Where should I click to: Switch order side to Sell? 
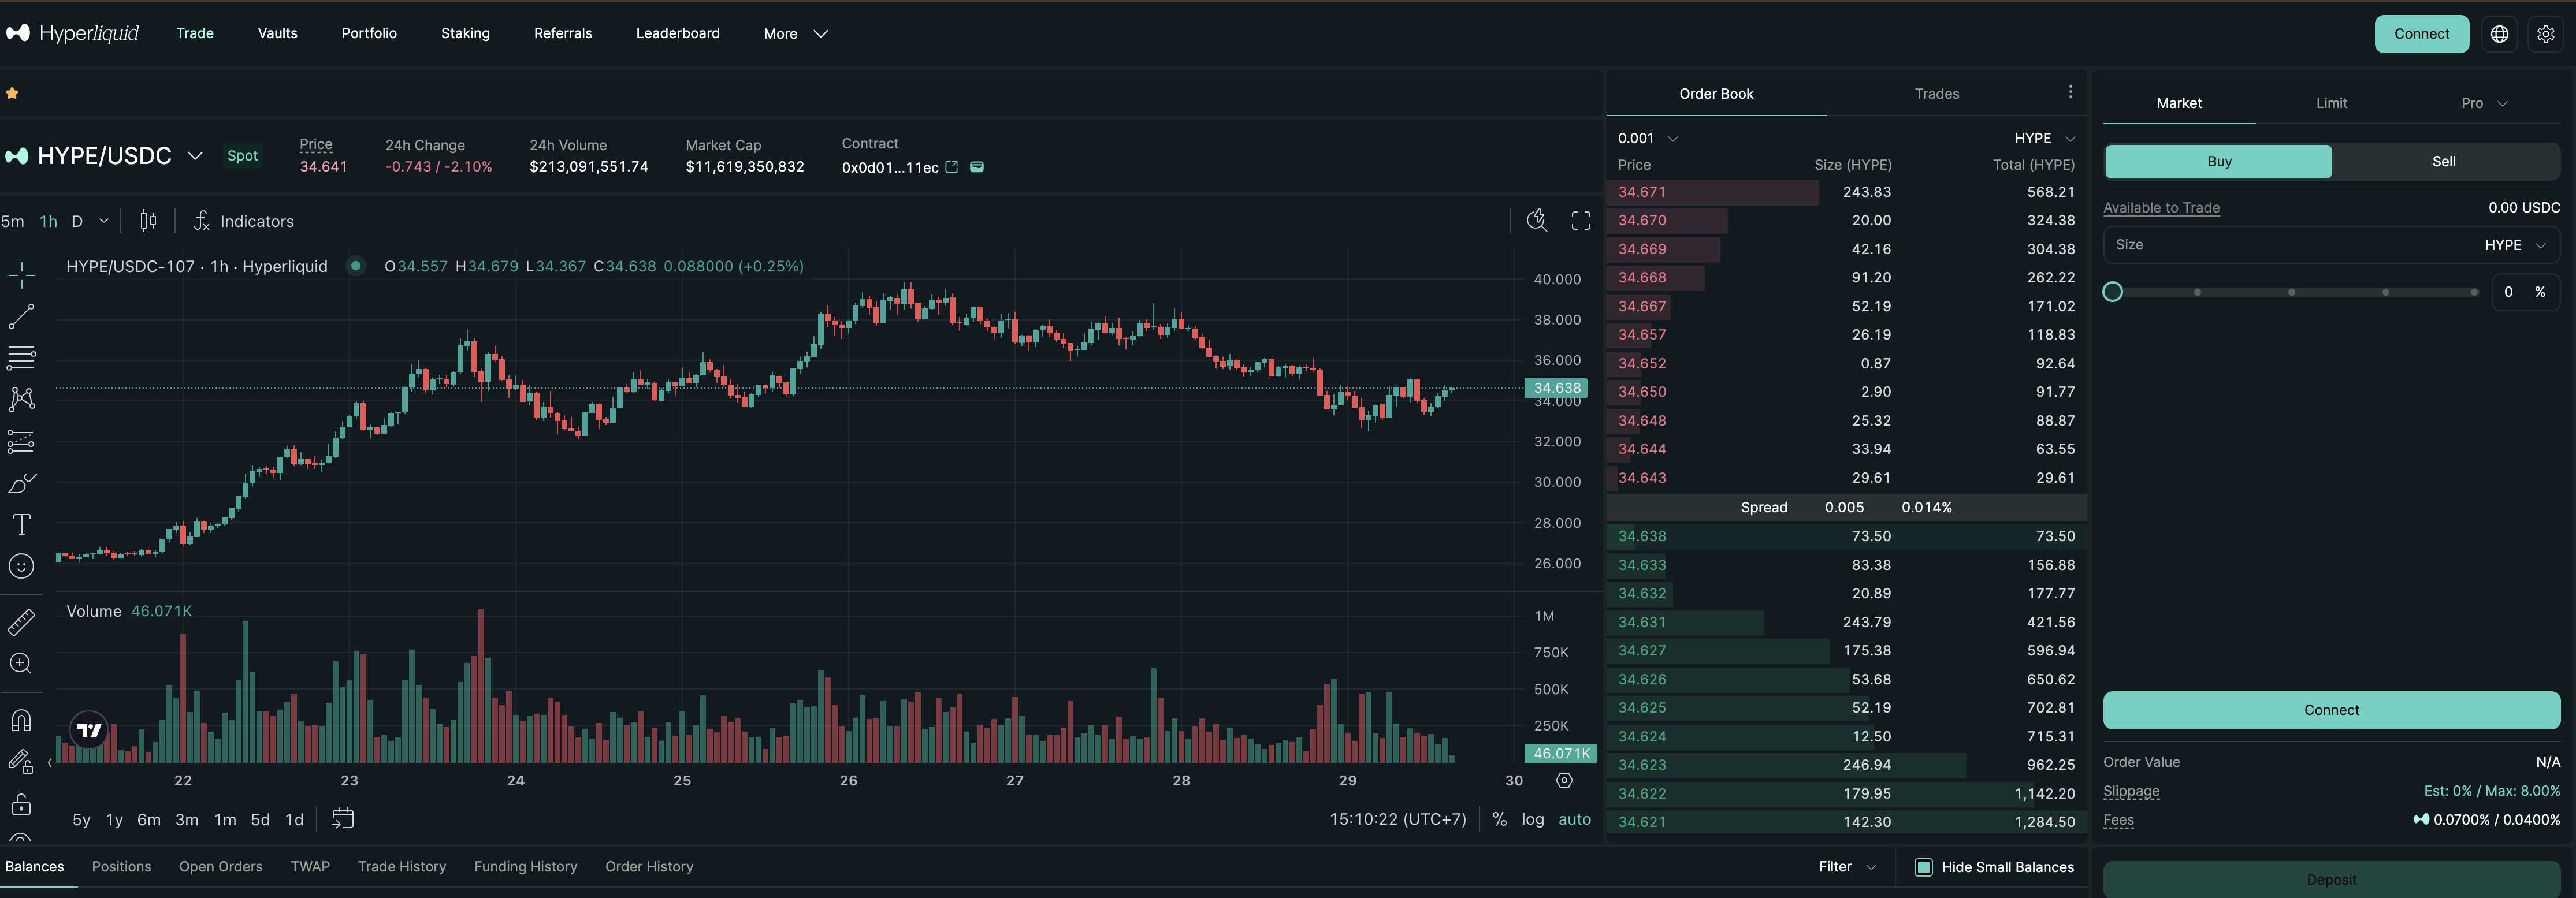click(x=2443, y=161)
